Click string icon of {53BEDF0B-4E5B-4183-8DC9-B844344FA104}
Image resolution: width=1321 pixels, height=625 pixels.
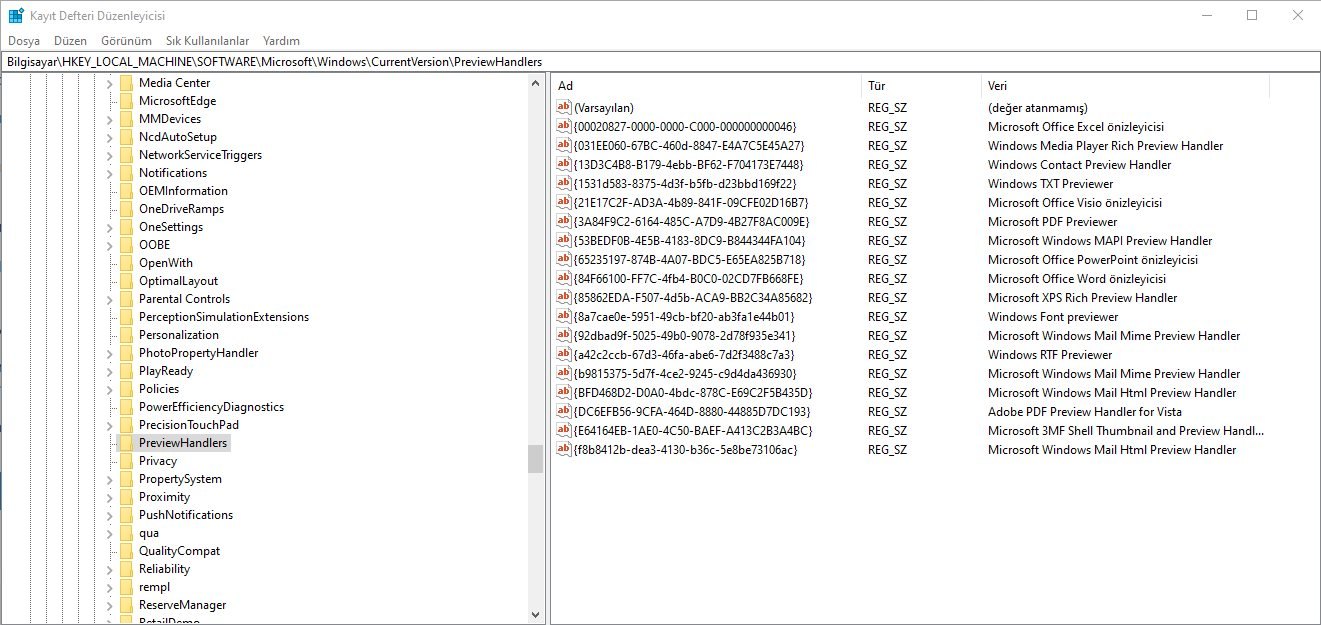click(x=564, y=240)
